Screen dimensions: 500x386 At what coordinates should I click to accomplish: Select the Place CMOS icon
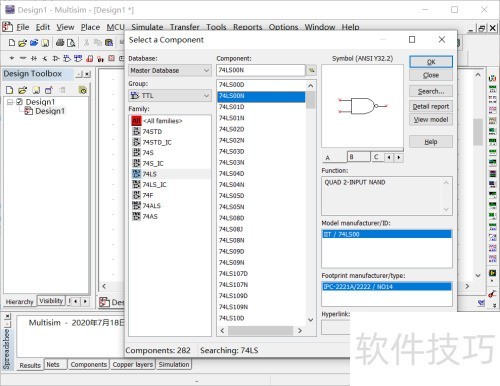pyautogui.click(x=78, y=59)
